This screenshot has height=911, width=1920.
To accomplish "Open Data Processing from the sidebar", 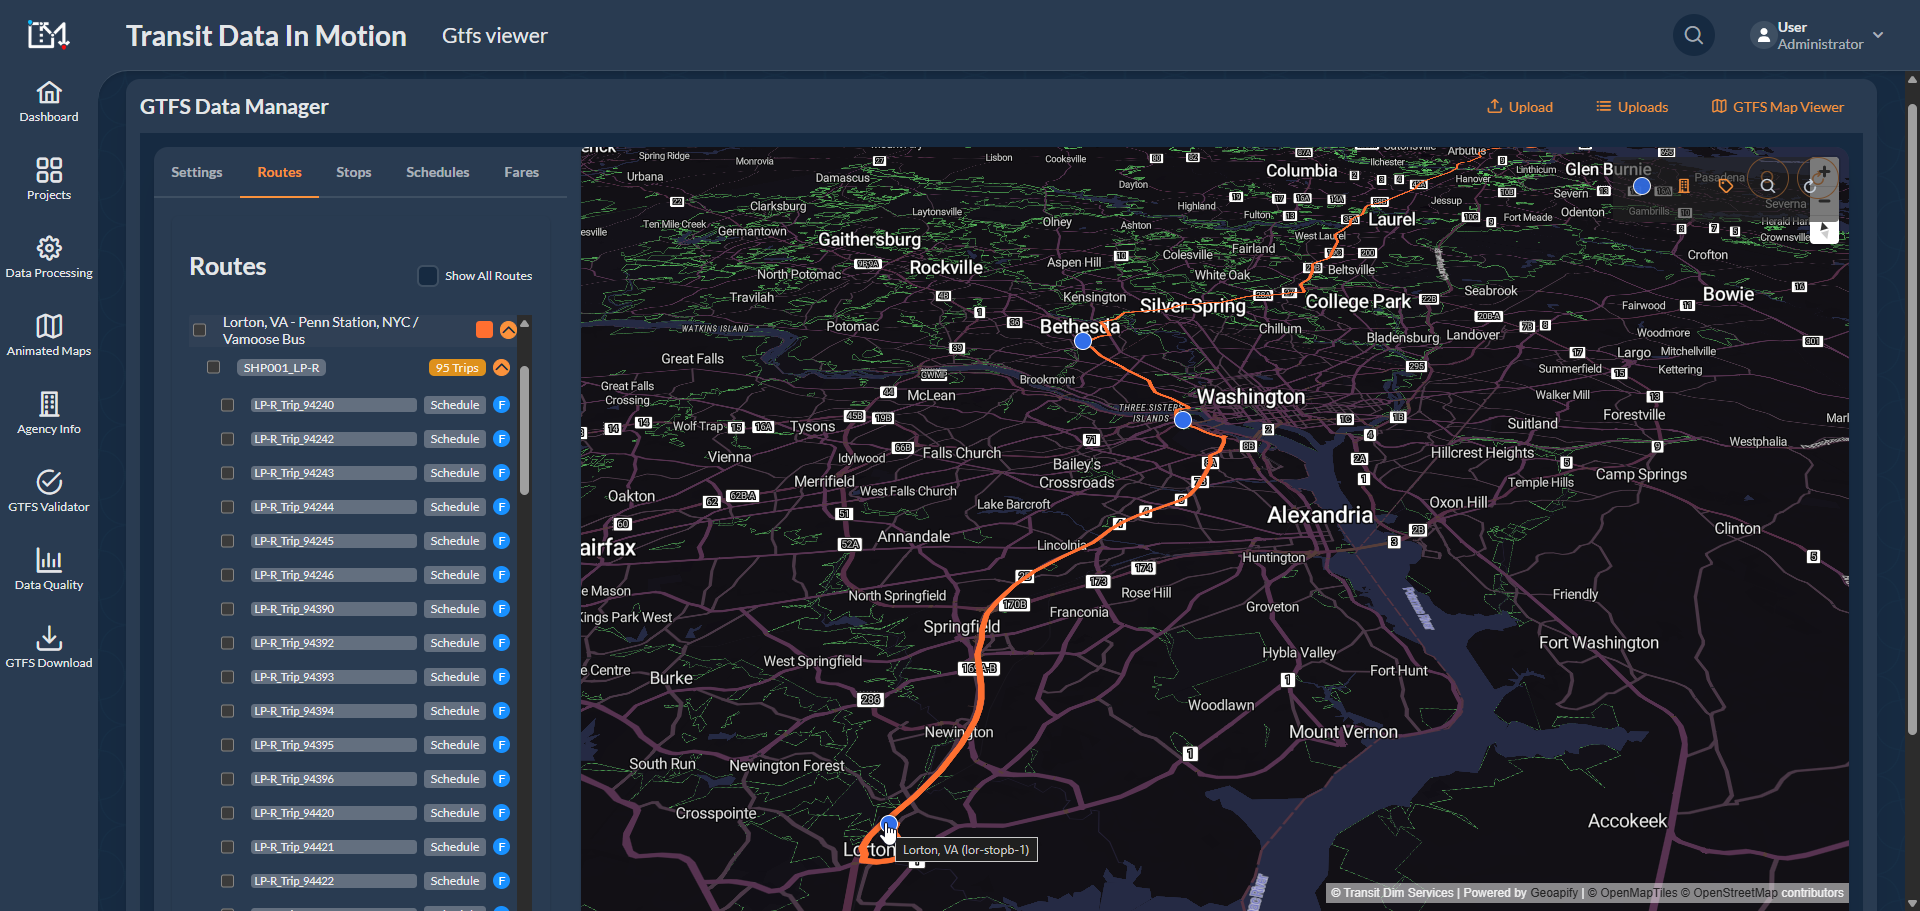I will (49, 257).
